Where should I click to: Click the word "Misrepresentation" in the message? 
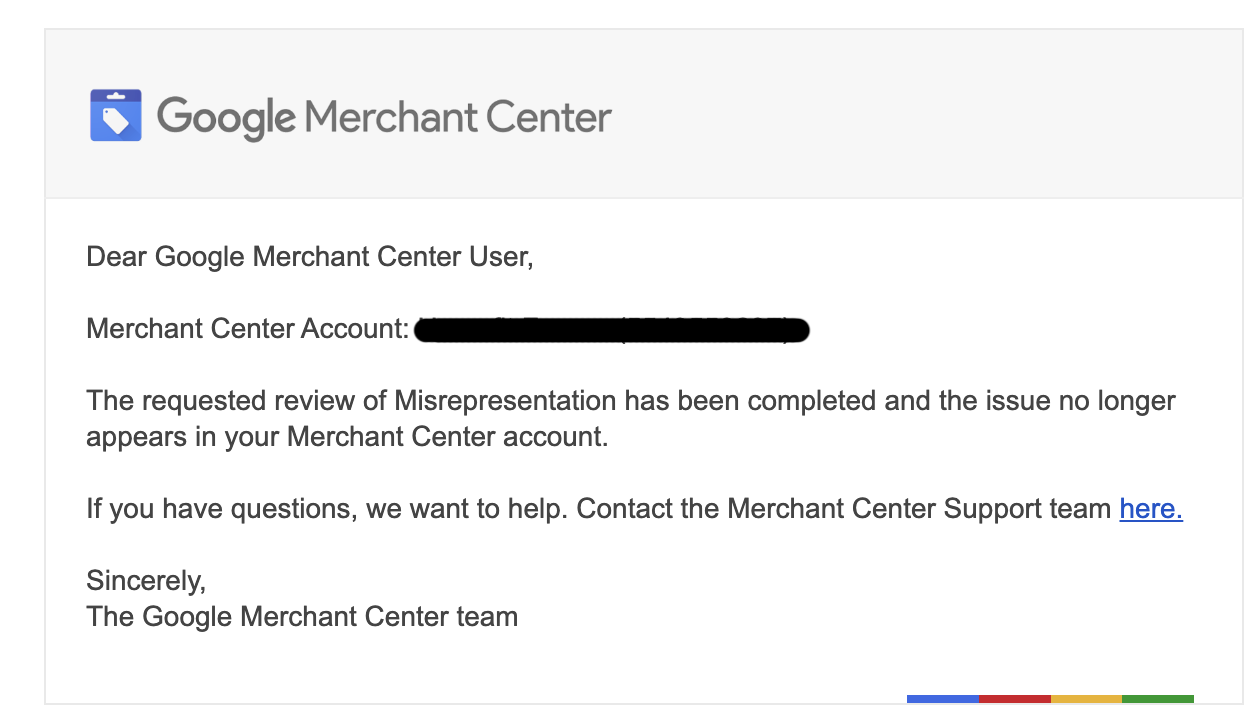coord(505,401)
